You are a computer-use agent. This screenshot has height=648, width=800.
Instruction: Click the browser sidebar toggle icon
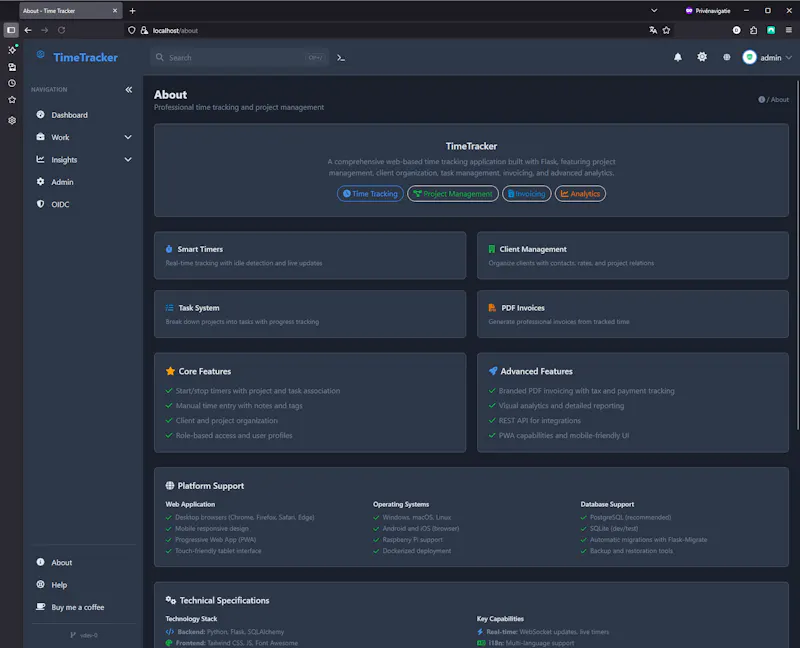(x=11, y=30)
